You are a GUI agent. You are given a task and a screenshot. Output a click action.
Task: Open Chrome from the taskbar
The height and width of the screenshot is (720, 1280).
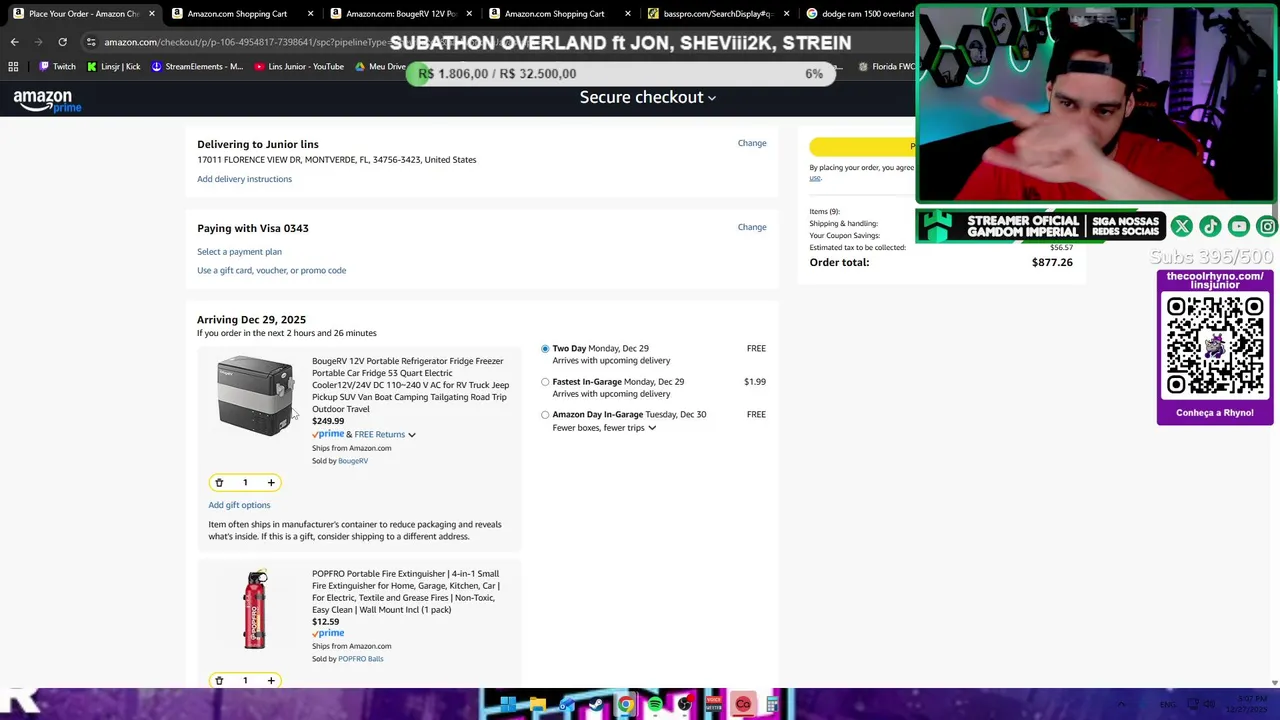click(x=625, y=705)
